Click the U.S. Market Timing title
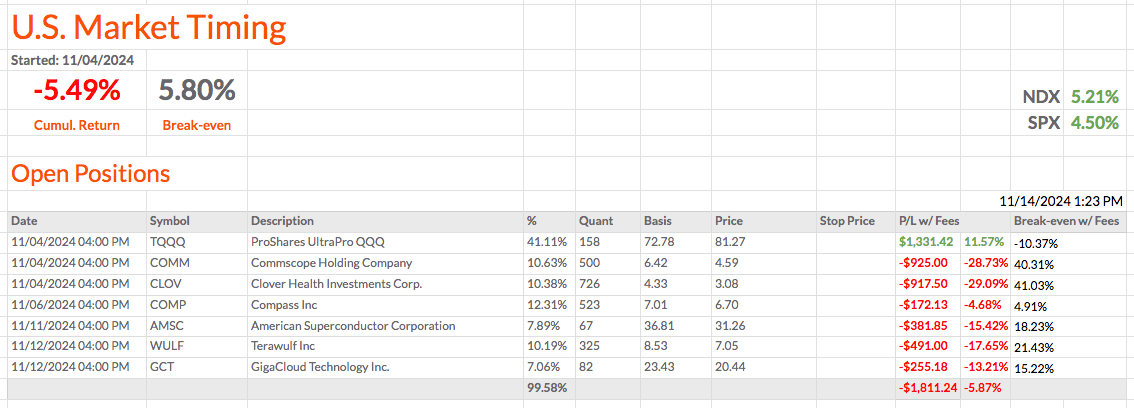The image size is (1134, 408). (148, 27)
